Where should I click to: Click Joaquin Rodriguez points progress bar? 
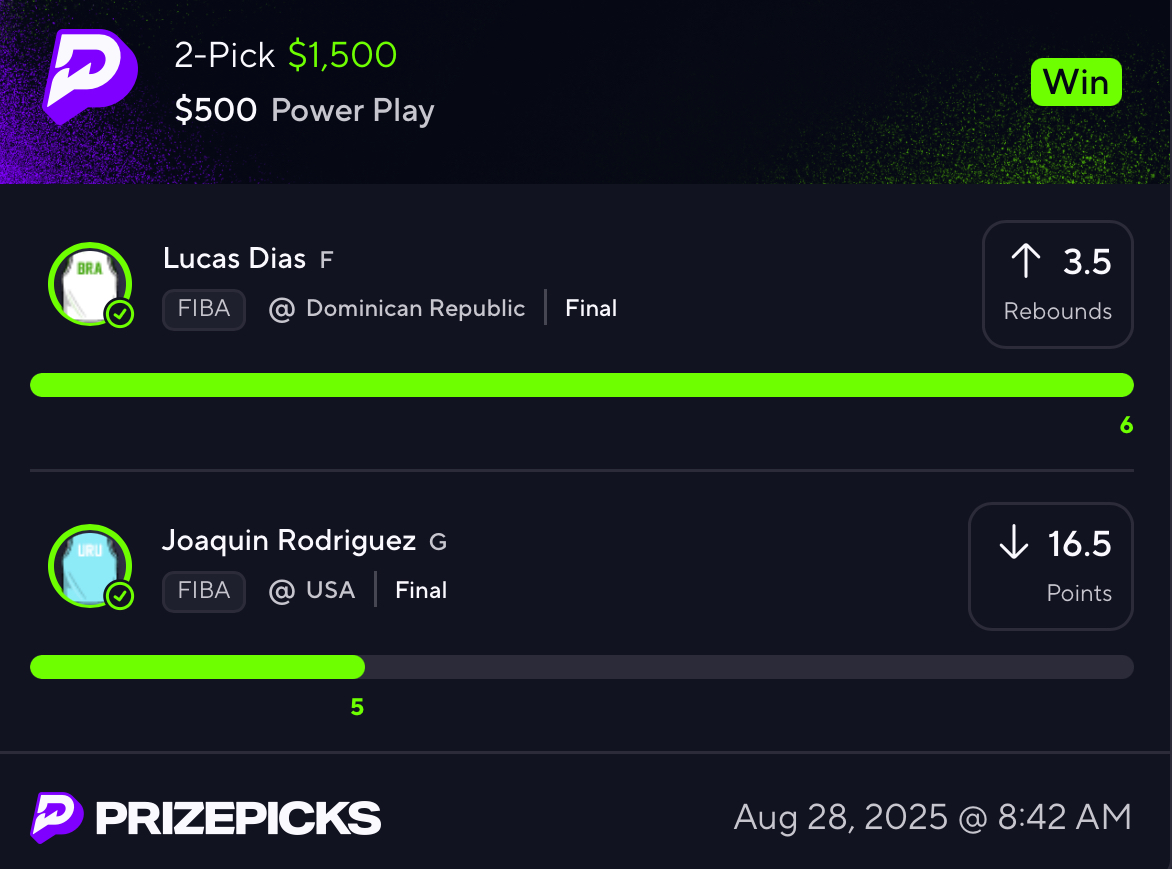click(582, 667)
